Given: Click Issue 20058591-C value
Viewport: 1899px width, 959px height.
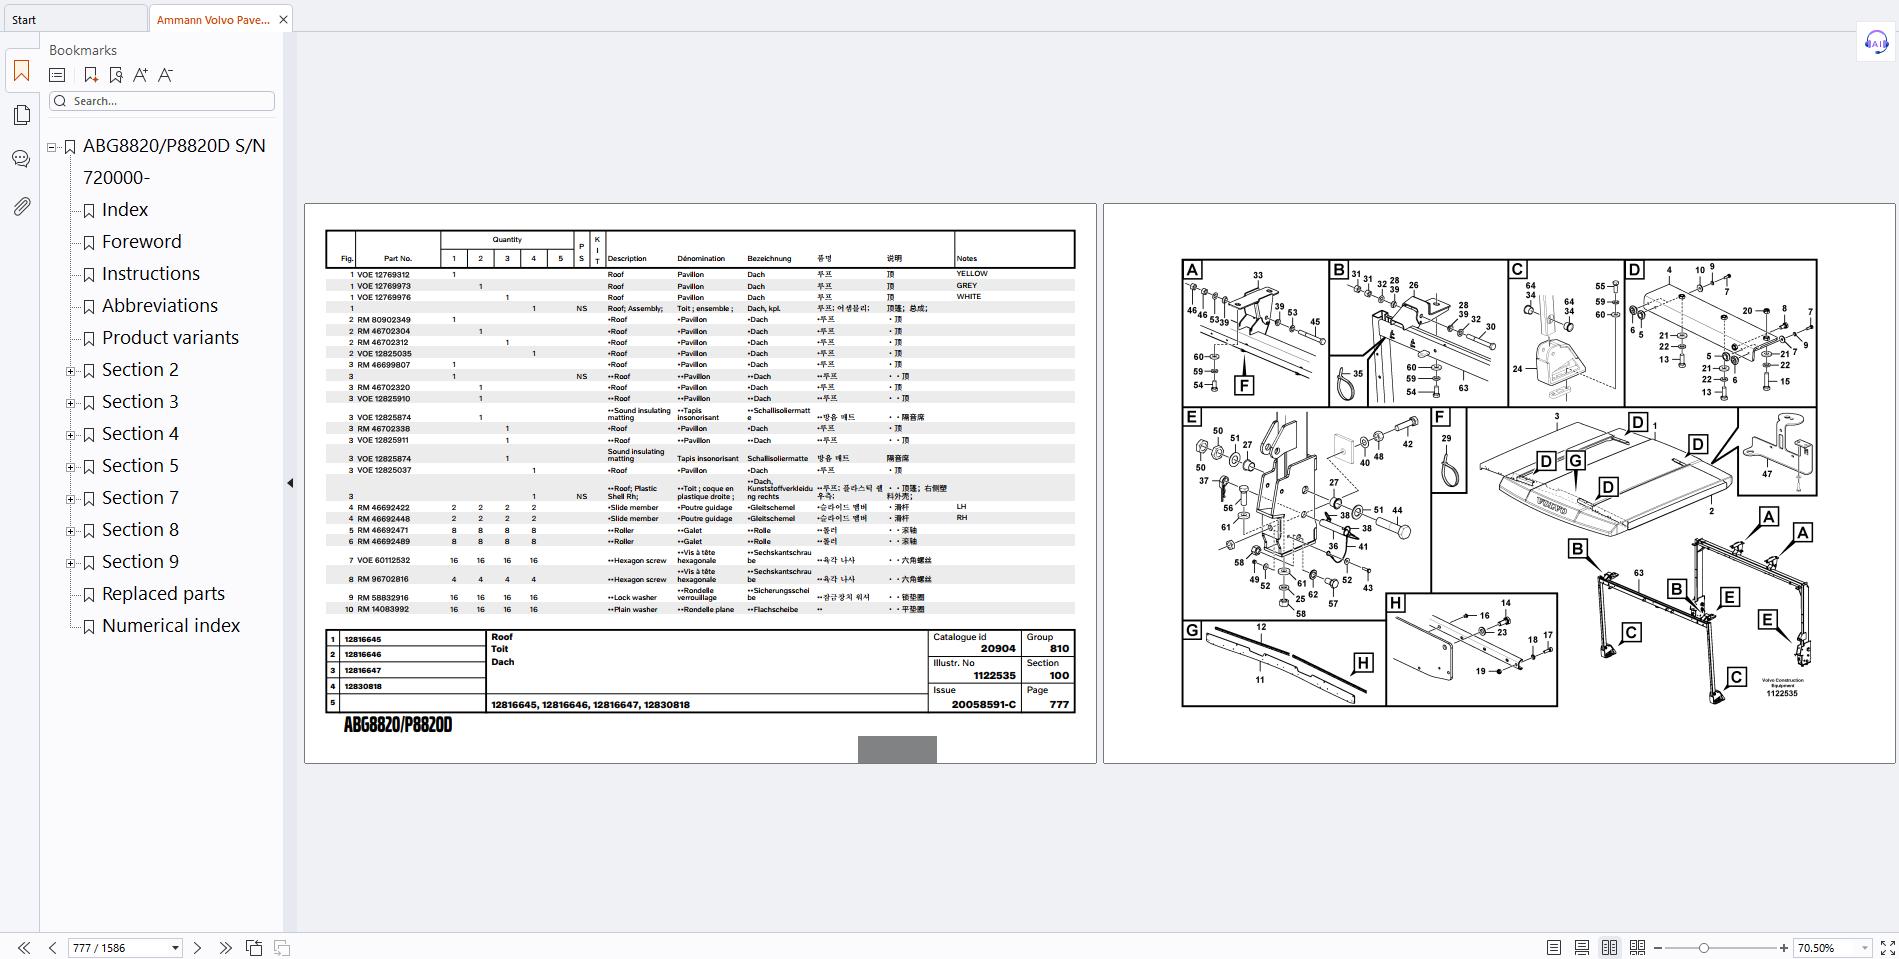Looking at the screenshot, I should (984, 704).
